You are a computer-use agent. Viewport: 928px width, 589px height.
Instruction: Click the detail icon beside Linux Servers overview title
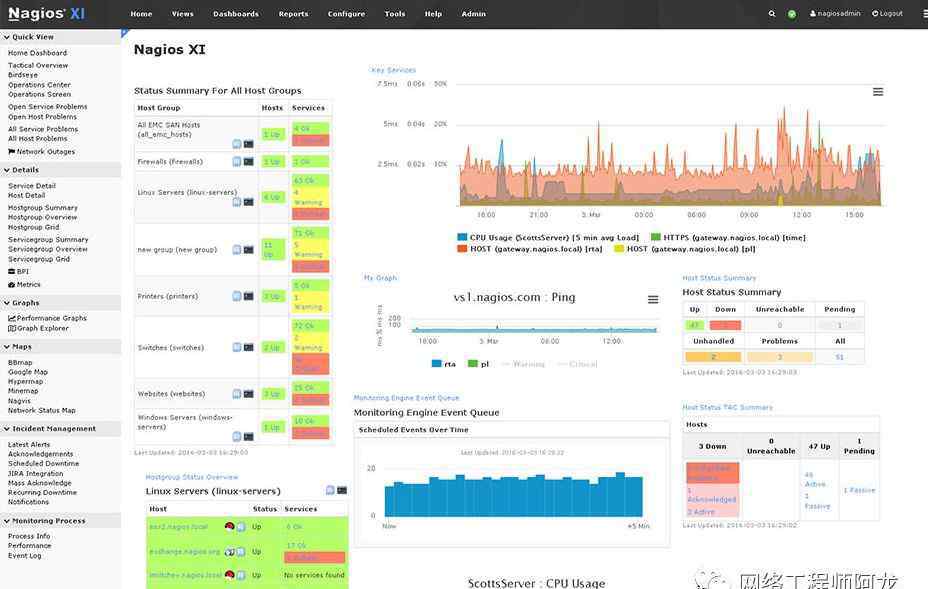(x=330, y=490)
